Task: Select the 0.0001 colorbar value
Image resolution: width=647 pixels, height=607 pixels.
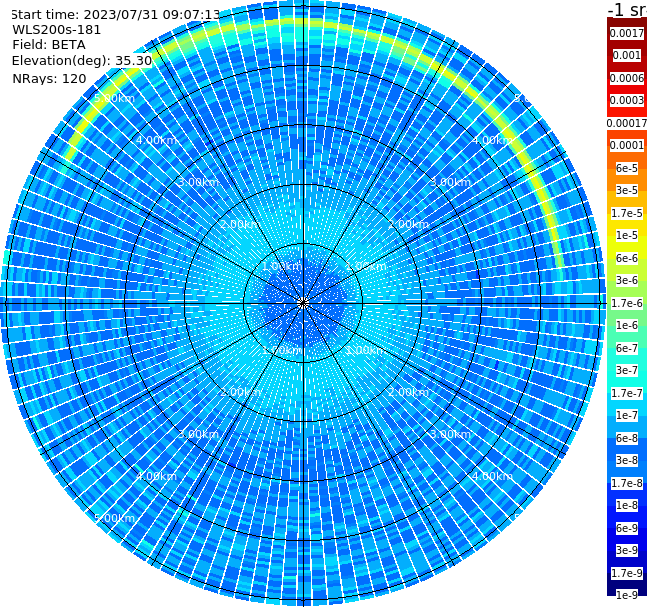Action: click(x=627, y=145)
